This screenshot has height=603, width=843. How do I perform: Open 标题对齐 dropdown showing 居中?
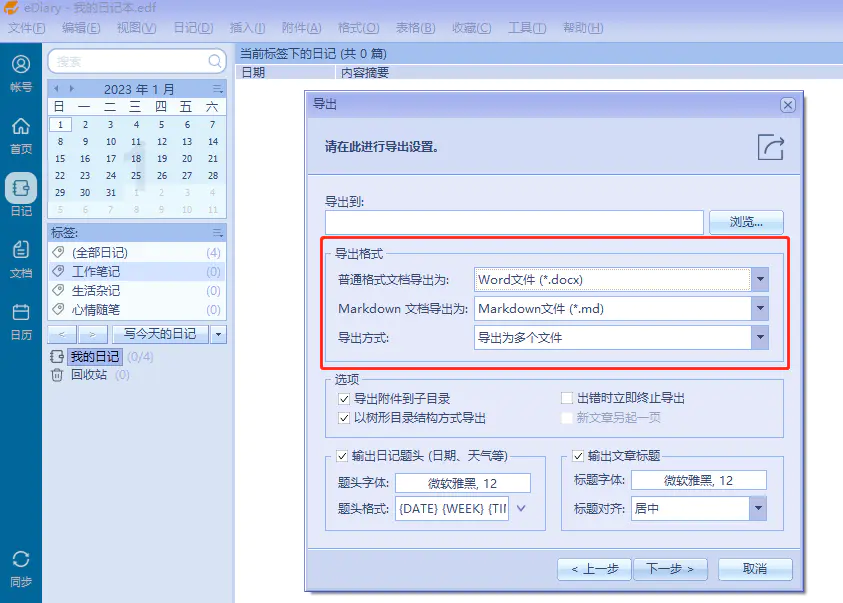point(758,508)
